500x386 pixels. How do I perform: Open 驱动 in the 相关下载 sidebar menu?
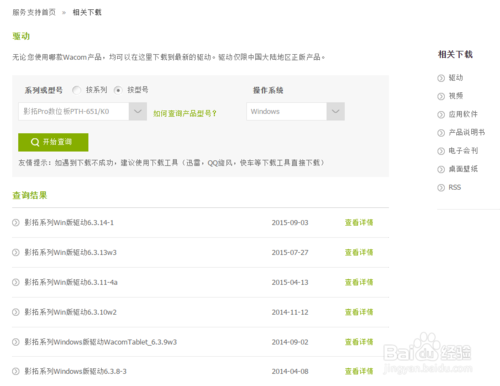456,78
